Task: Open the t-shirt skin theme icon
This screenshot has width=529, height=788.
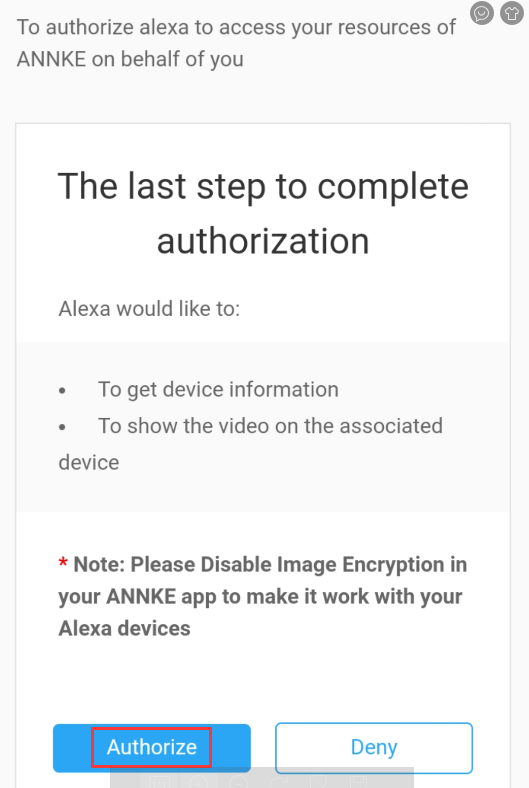Action: click(511, 13)
